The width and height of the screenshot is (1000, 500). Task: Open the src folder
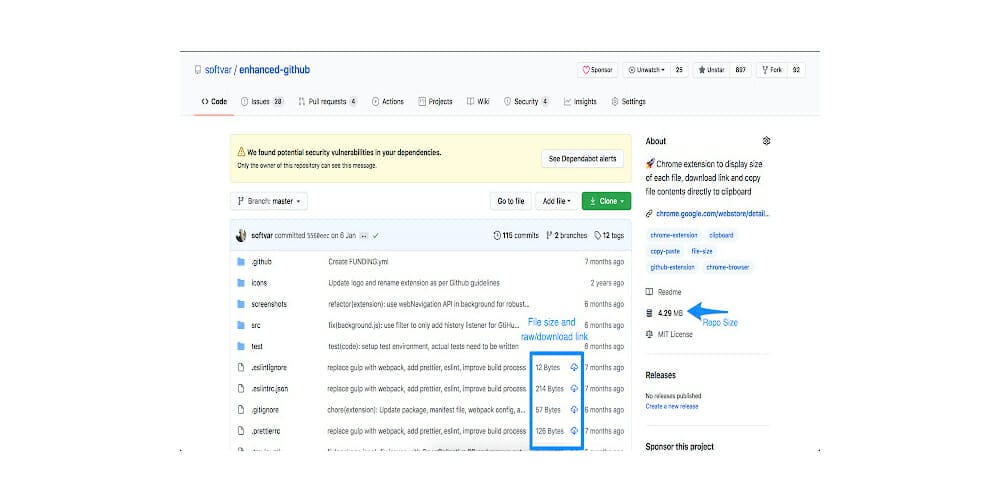pyautogui.click(x=256, y=325)
